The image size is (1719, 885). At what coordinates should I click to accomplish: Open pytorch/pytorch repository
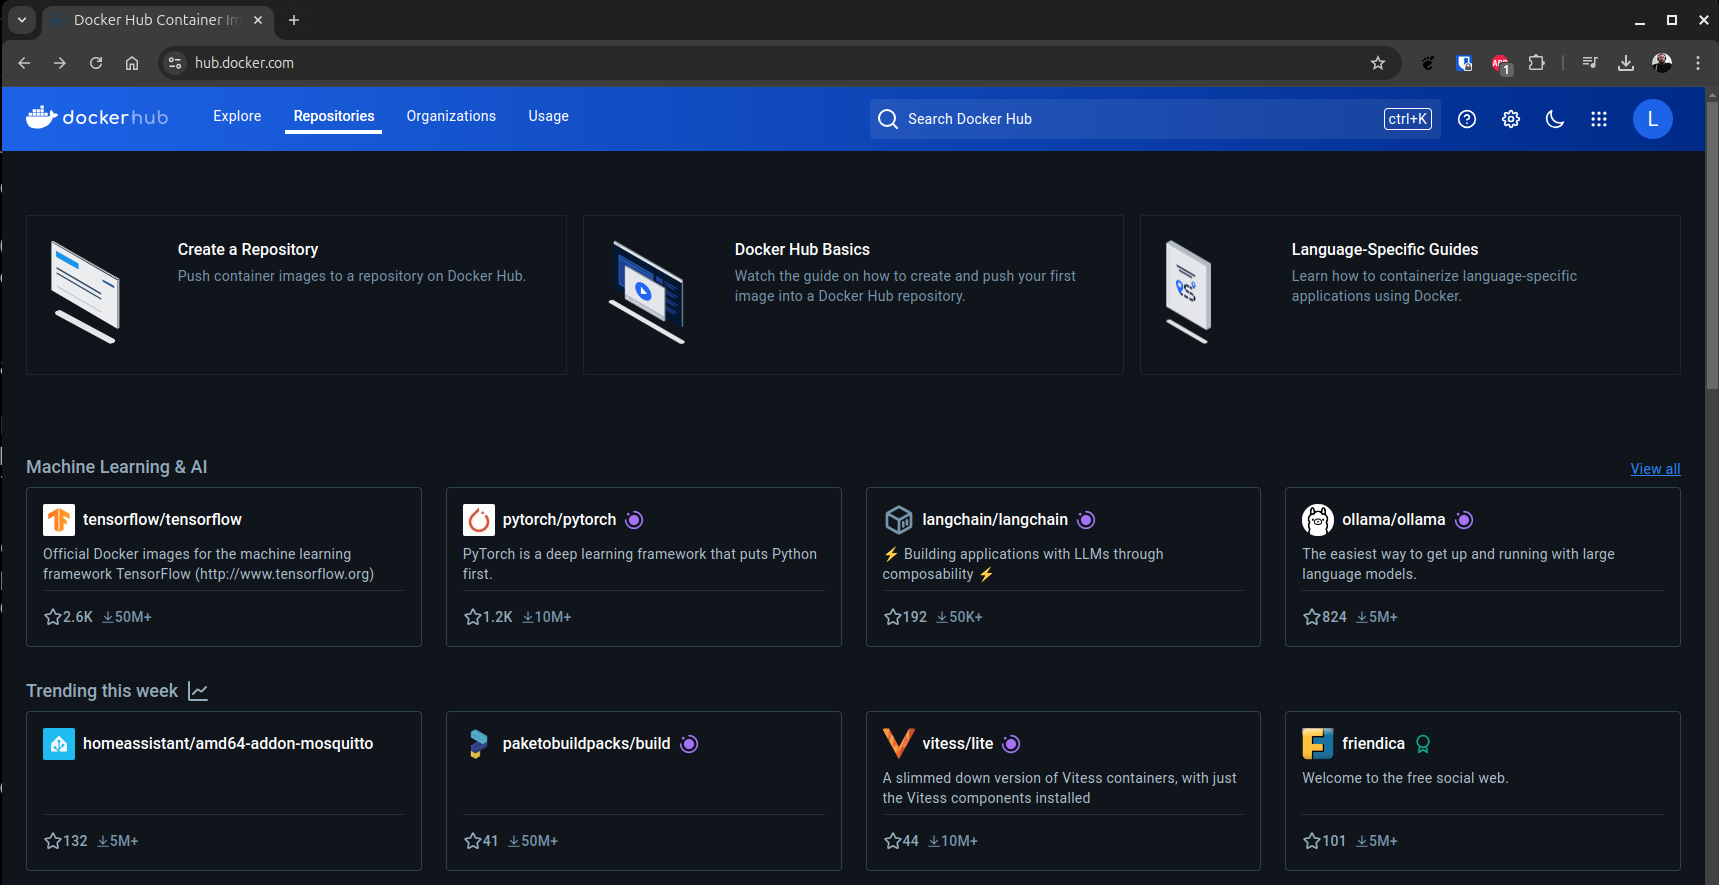559,520
